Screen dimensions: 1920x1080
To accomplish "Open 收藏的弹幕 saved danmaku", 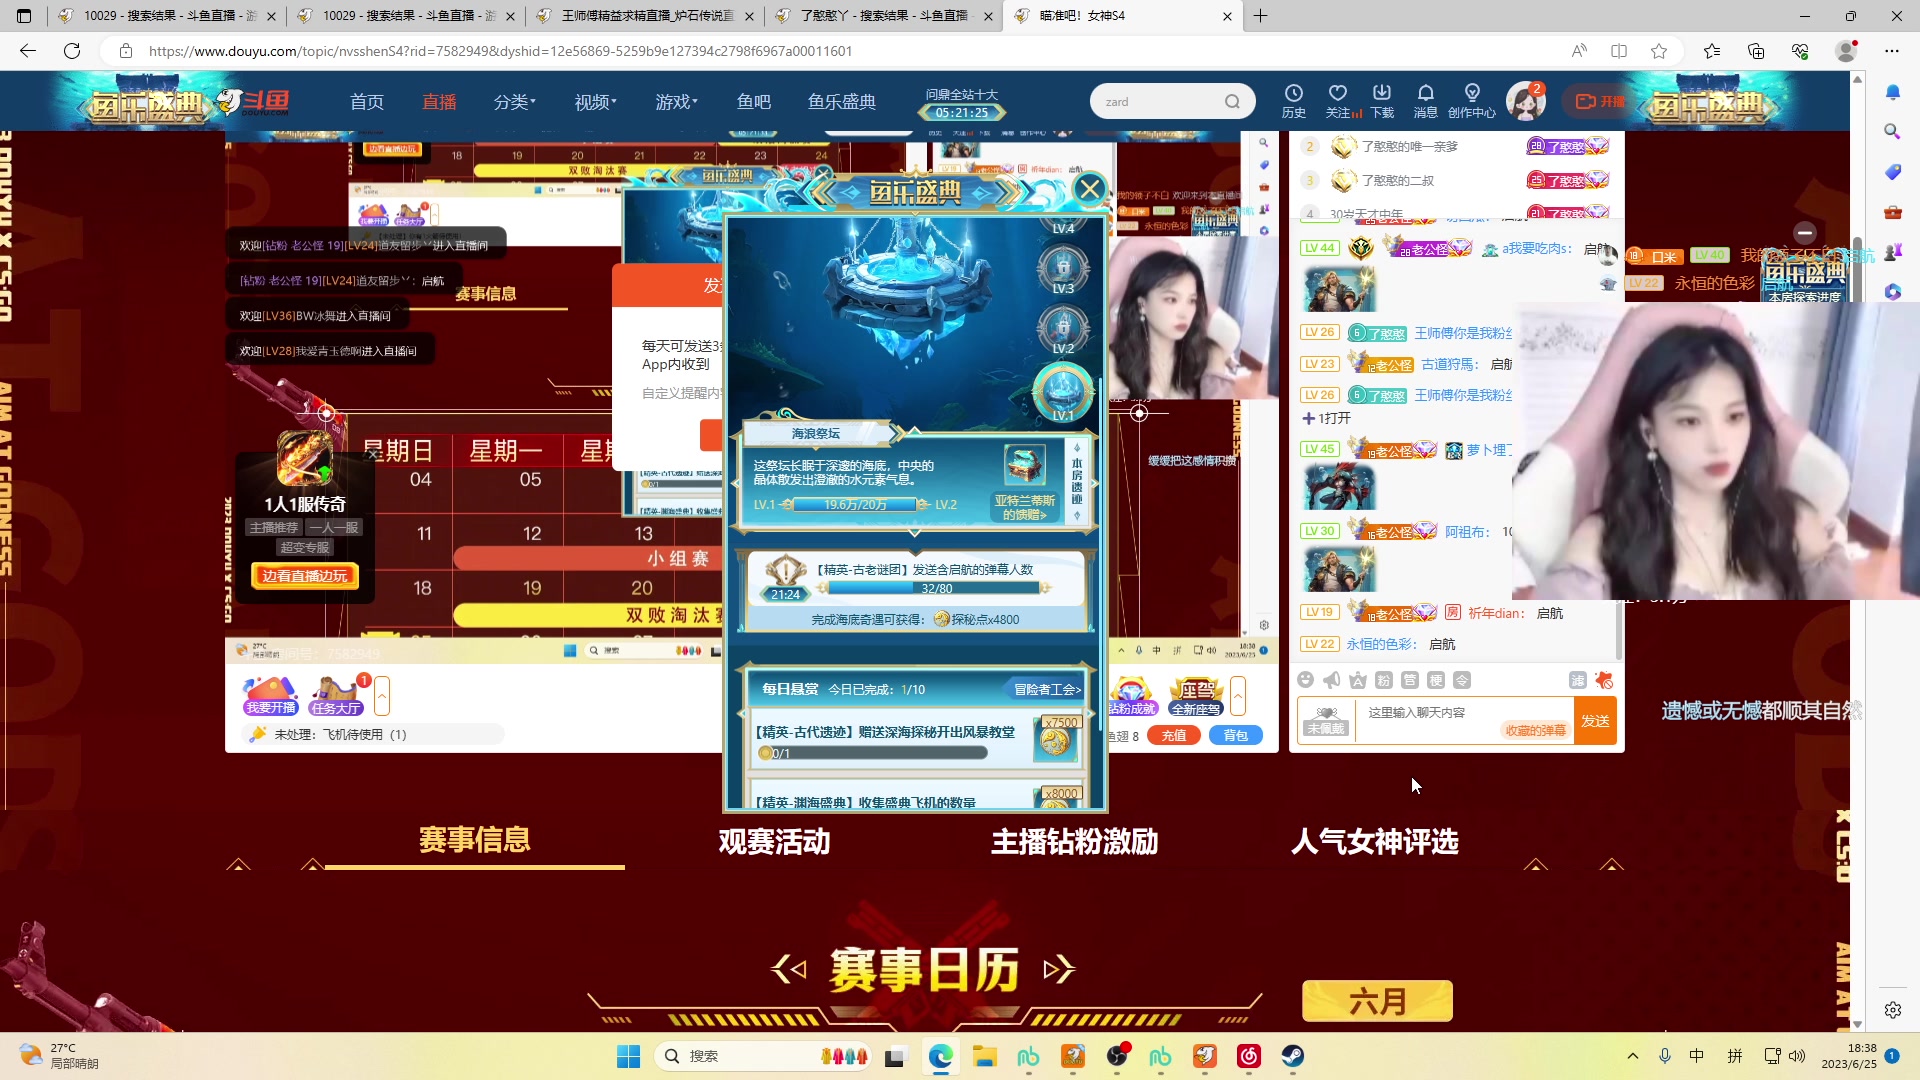I will pyautogui.click(x=1535, y=730).
